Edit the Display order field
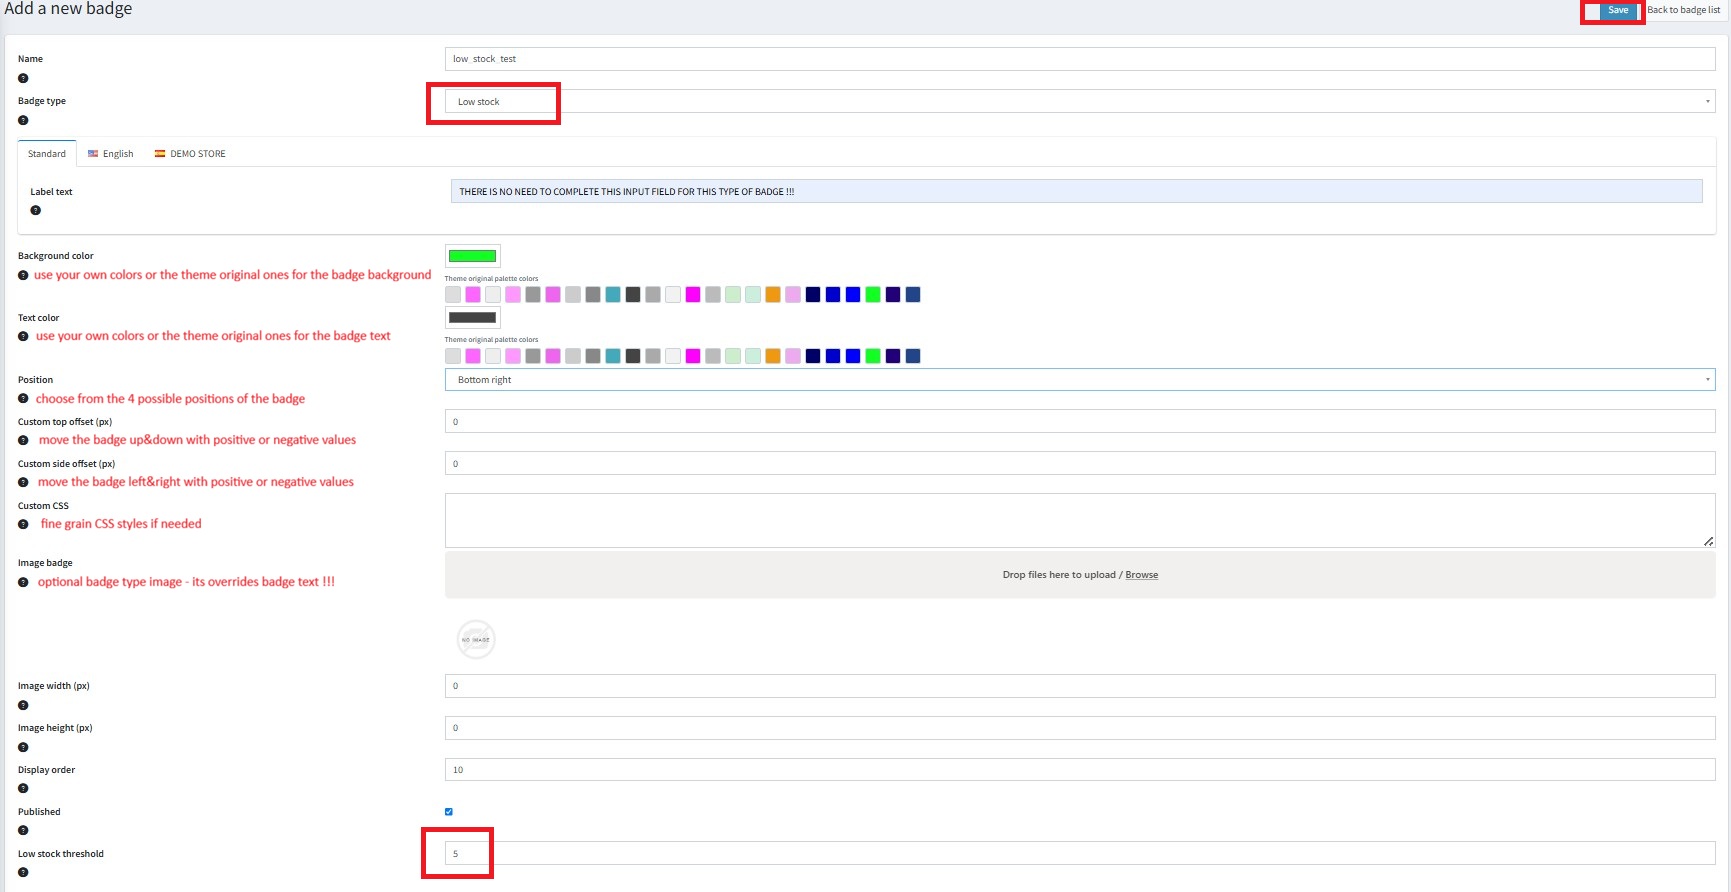Viewport: 1731px width, 892px height. pos(1080,770)
